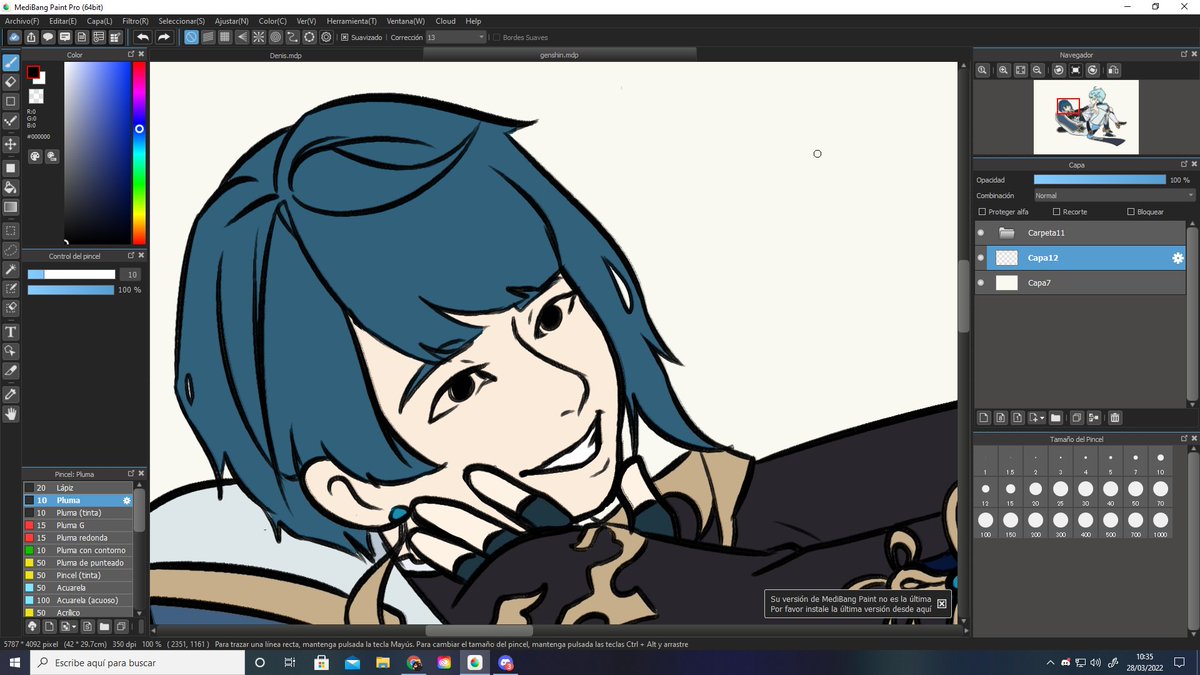Adjust the brush size slider

tap(71, 274)
